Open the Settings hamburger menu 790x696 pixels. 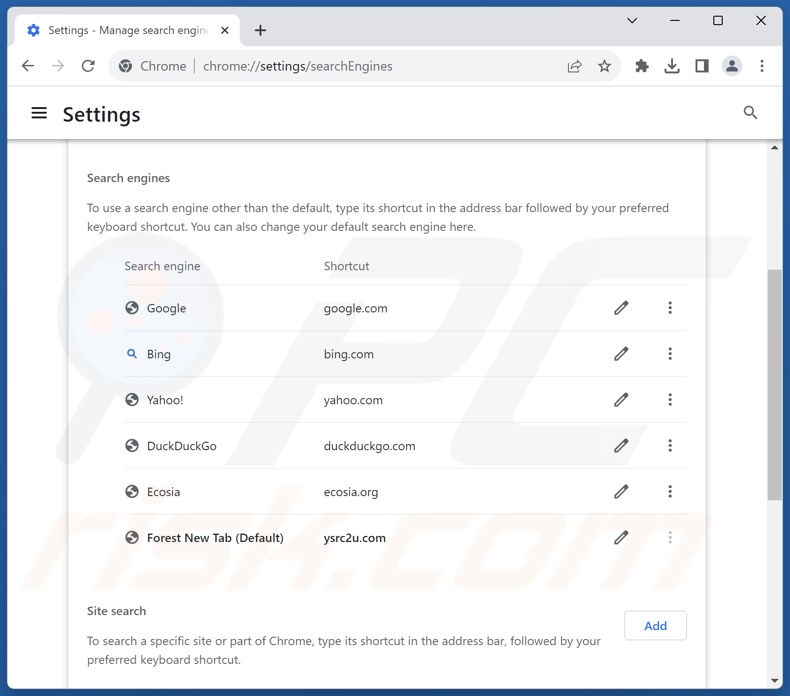point(39,114)
